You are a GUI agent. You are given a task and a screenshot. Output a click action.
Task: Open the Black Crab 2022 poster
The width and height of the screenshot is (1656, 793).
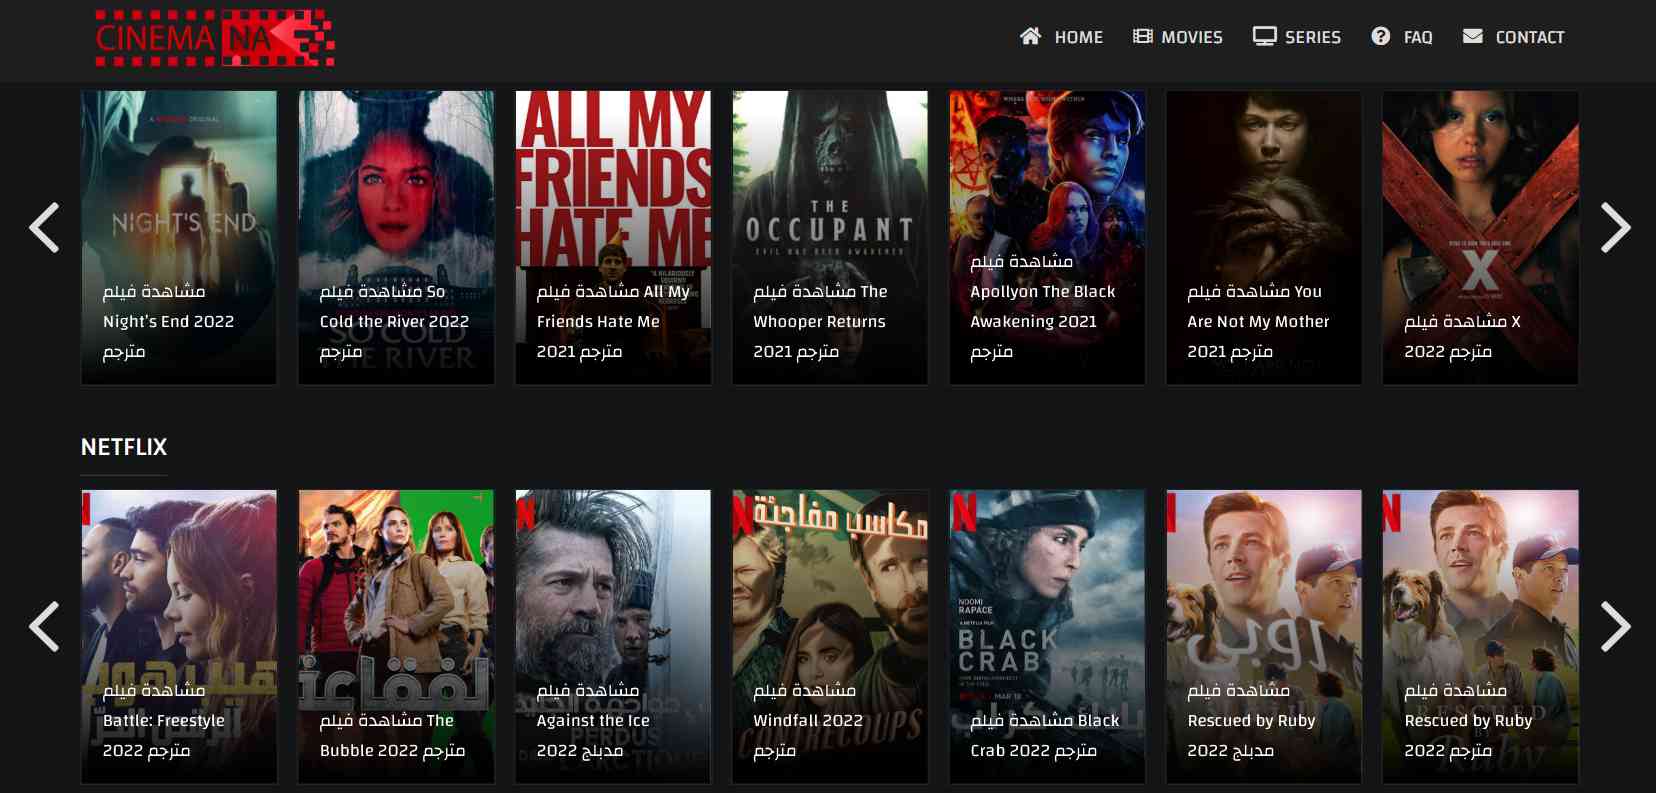click(1047, 636)
